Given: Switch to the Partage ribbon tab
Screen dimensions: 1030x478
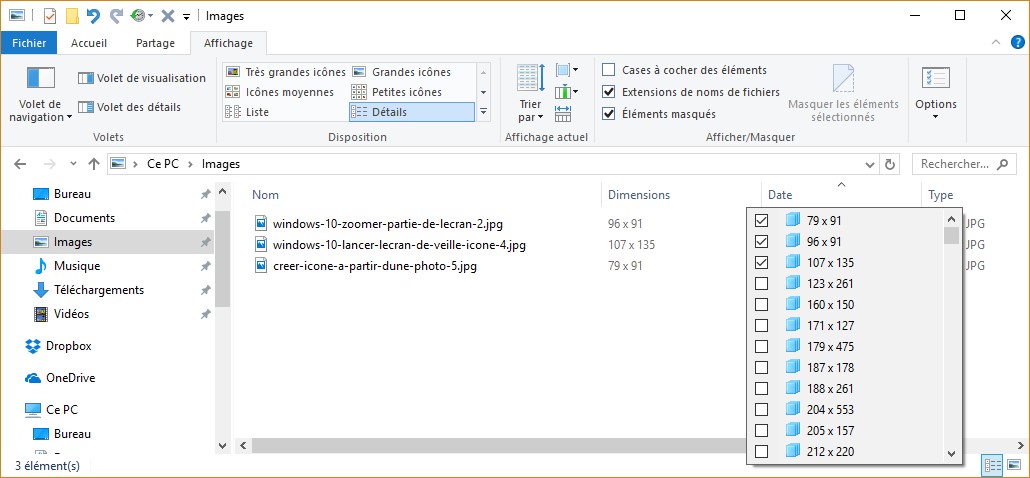Looking at the screenshot, I should 155,43.
